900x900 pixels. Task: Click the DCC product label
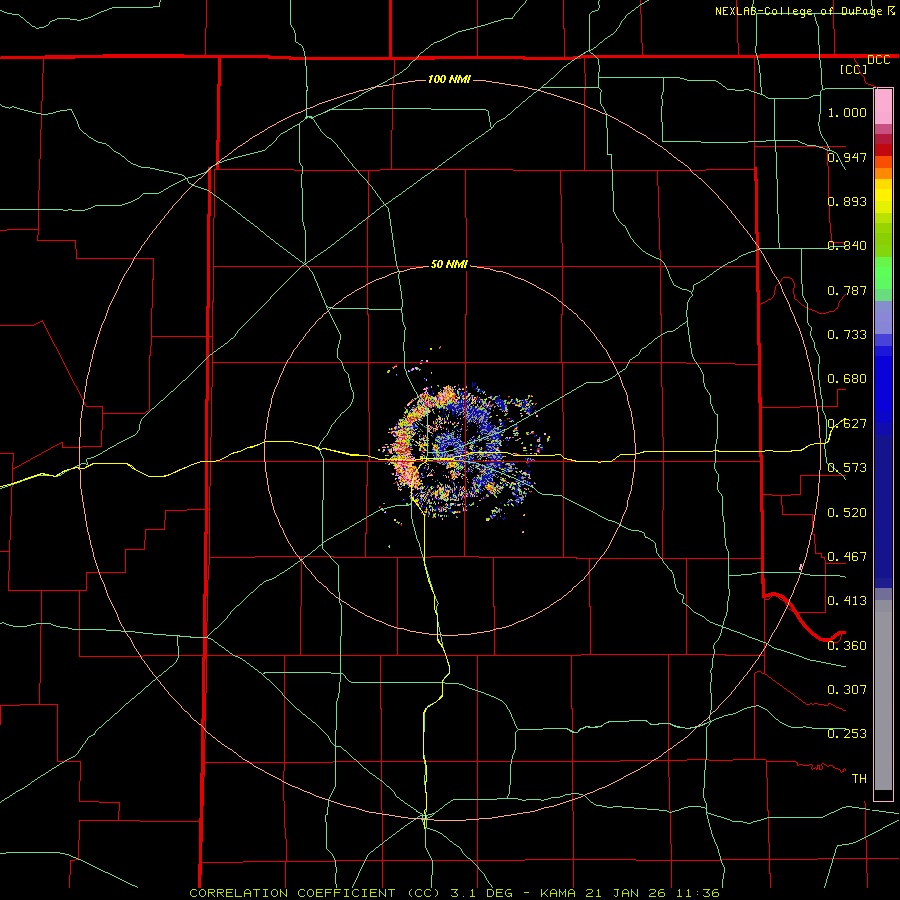pos(878,60)
